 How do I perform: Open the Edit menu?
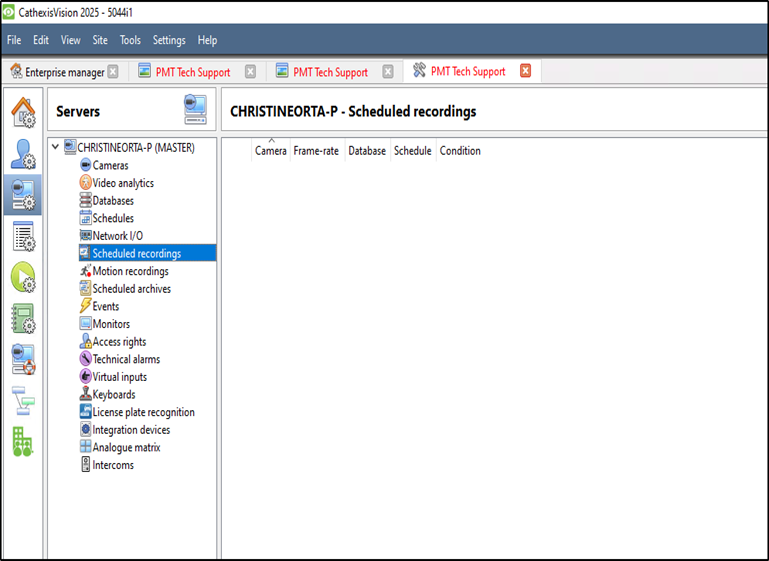click(41, 40)
